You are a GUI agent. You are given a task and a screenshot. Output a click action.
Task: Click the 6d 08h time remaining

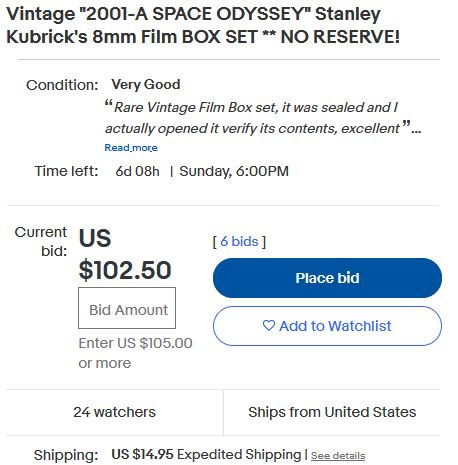coord(137,171)
